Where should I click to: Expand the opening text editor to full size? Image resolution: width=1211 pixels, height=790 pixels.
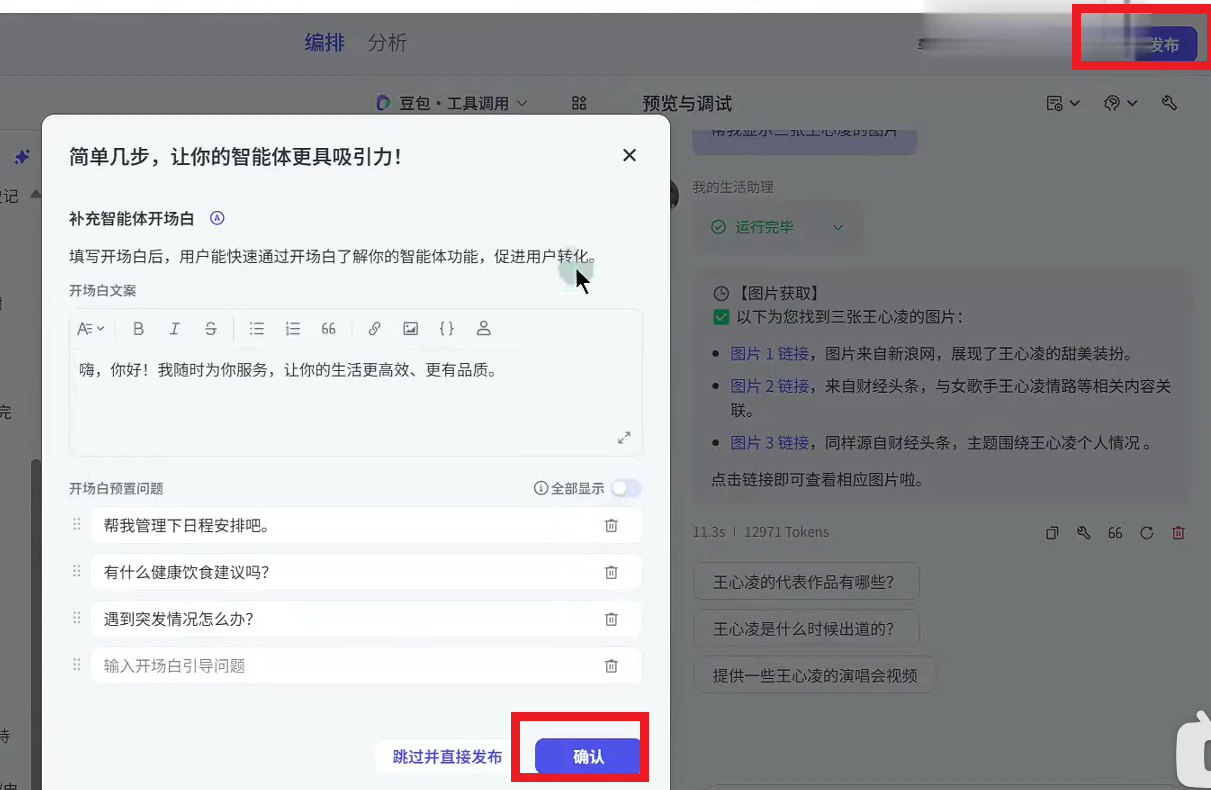tap(624, 437)
